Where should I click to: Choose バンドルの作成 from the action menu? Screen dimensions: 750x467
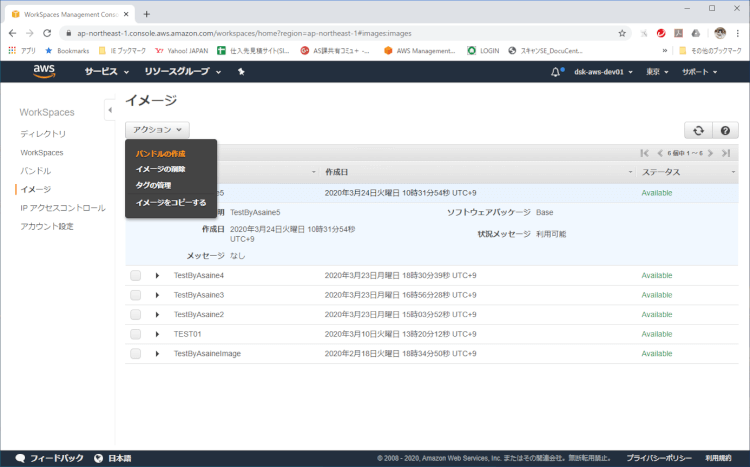point(160,153)
